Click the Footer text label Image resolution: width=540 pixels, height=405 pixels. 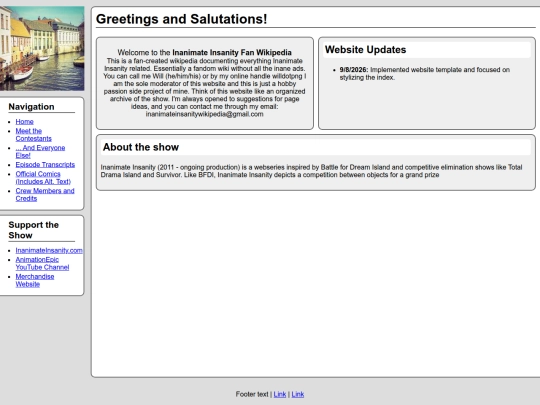click(252, 394)
